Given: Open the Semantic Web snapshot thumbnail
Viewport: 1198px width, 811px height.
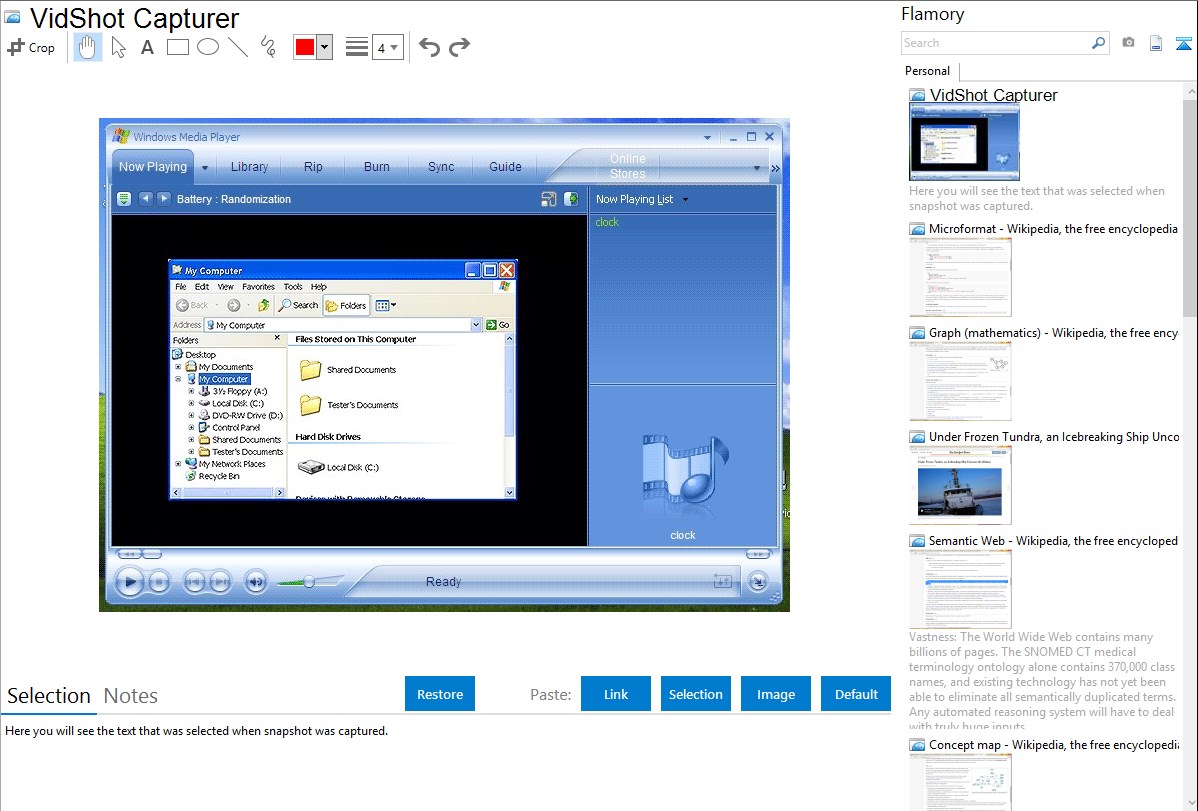Looking at the screenshot, I should click(960, 589).
